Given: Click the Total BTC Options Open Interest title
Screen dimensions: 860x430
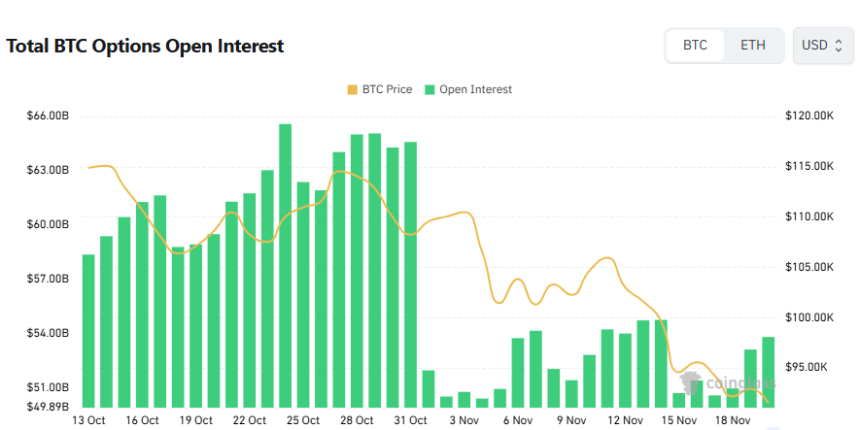Looking at the screenshot, I should 145,46.
